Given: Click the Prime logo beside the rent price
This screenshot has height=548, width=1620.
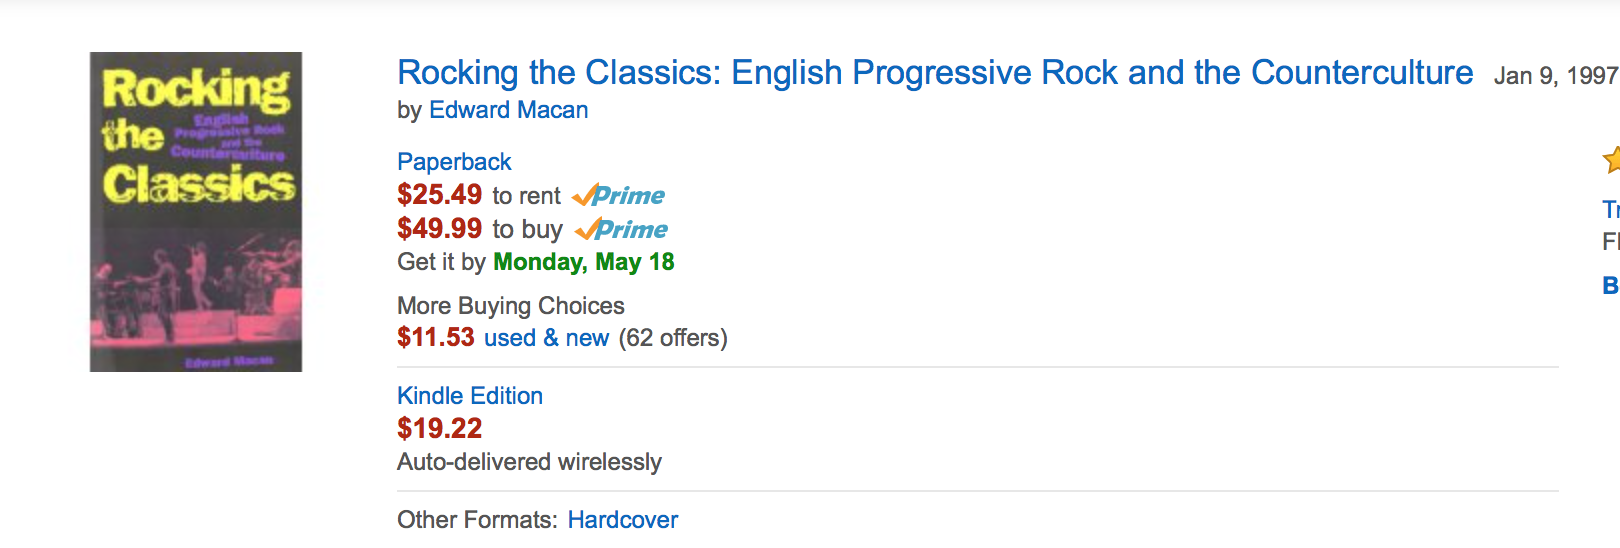Looking at the screenshot, I should [619, 195].
